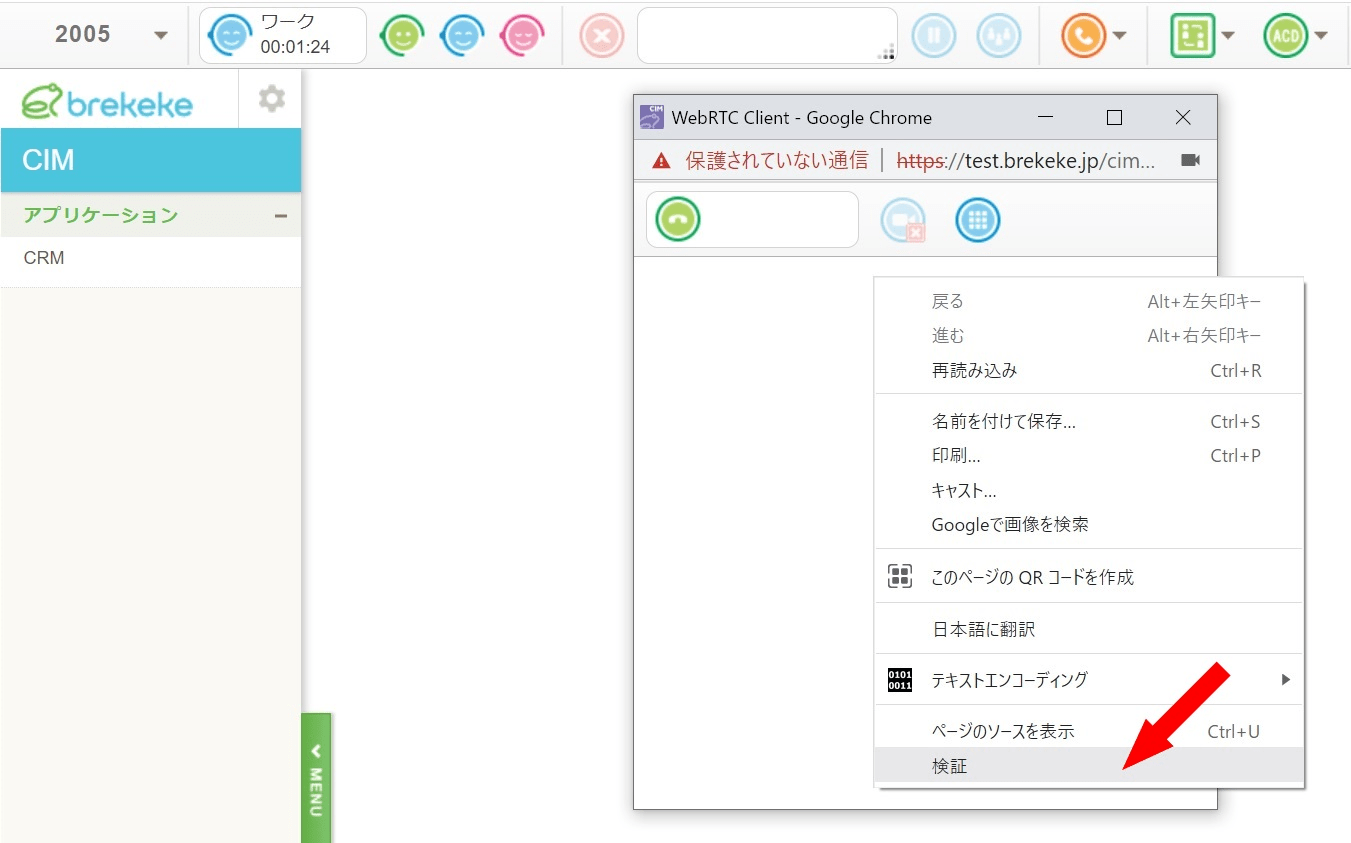The width and height of the screenshot is (1351, 843).
Task: Click the pause icon in the top toolbar
Action: (x=934, y=33)
